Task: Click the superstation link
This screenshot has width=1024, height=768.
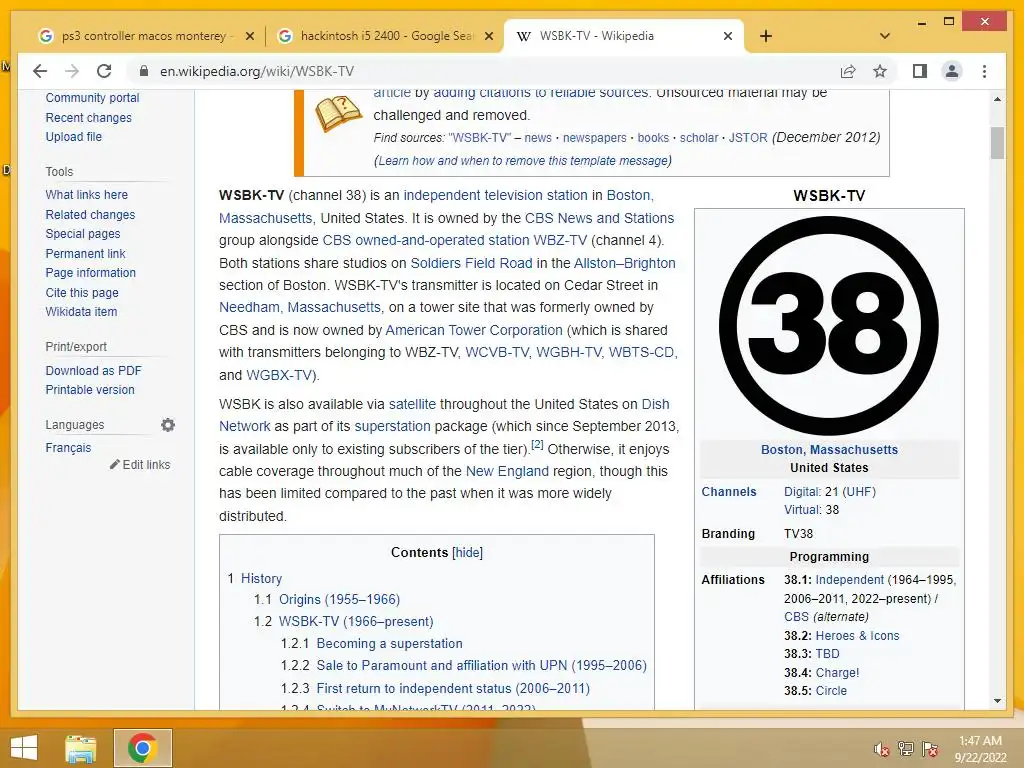Action: pos(392,426)
